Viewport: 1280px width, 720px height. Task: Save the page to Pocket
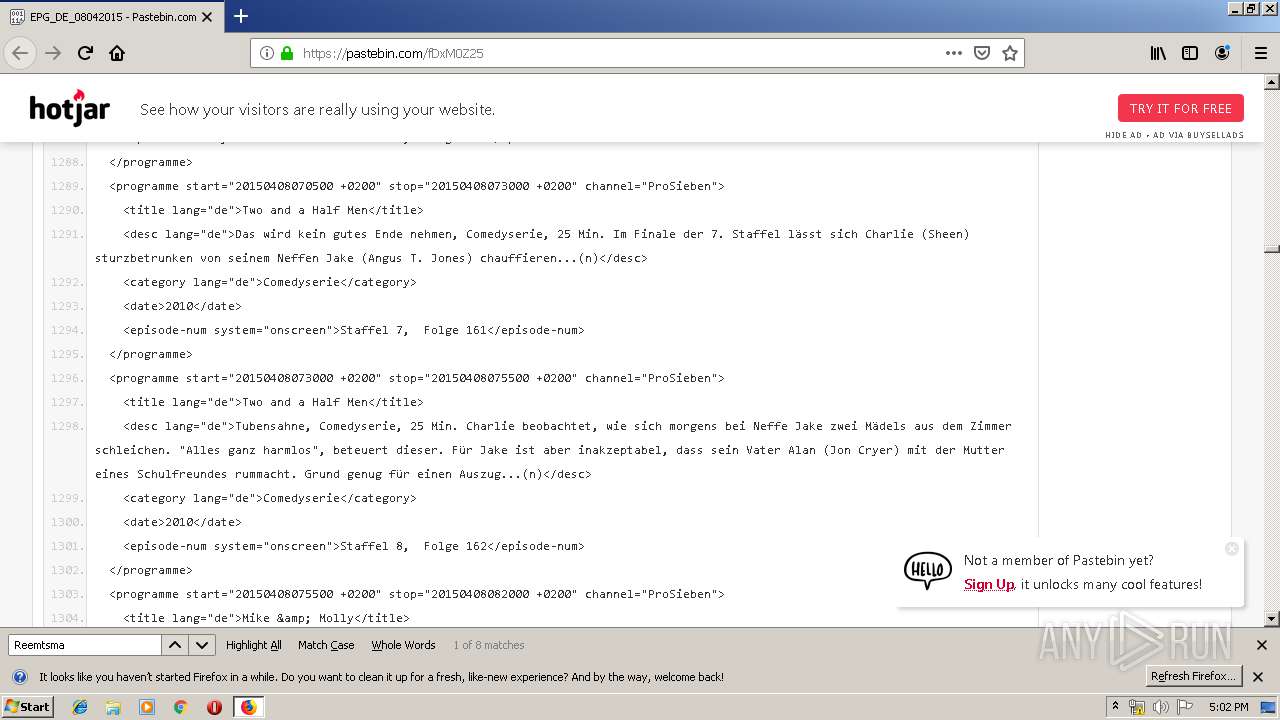(982, 53)
